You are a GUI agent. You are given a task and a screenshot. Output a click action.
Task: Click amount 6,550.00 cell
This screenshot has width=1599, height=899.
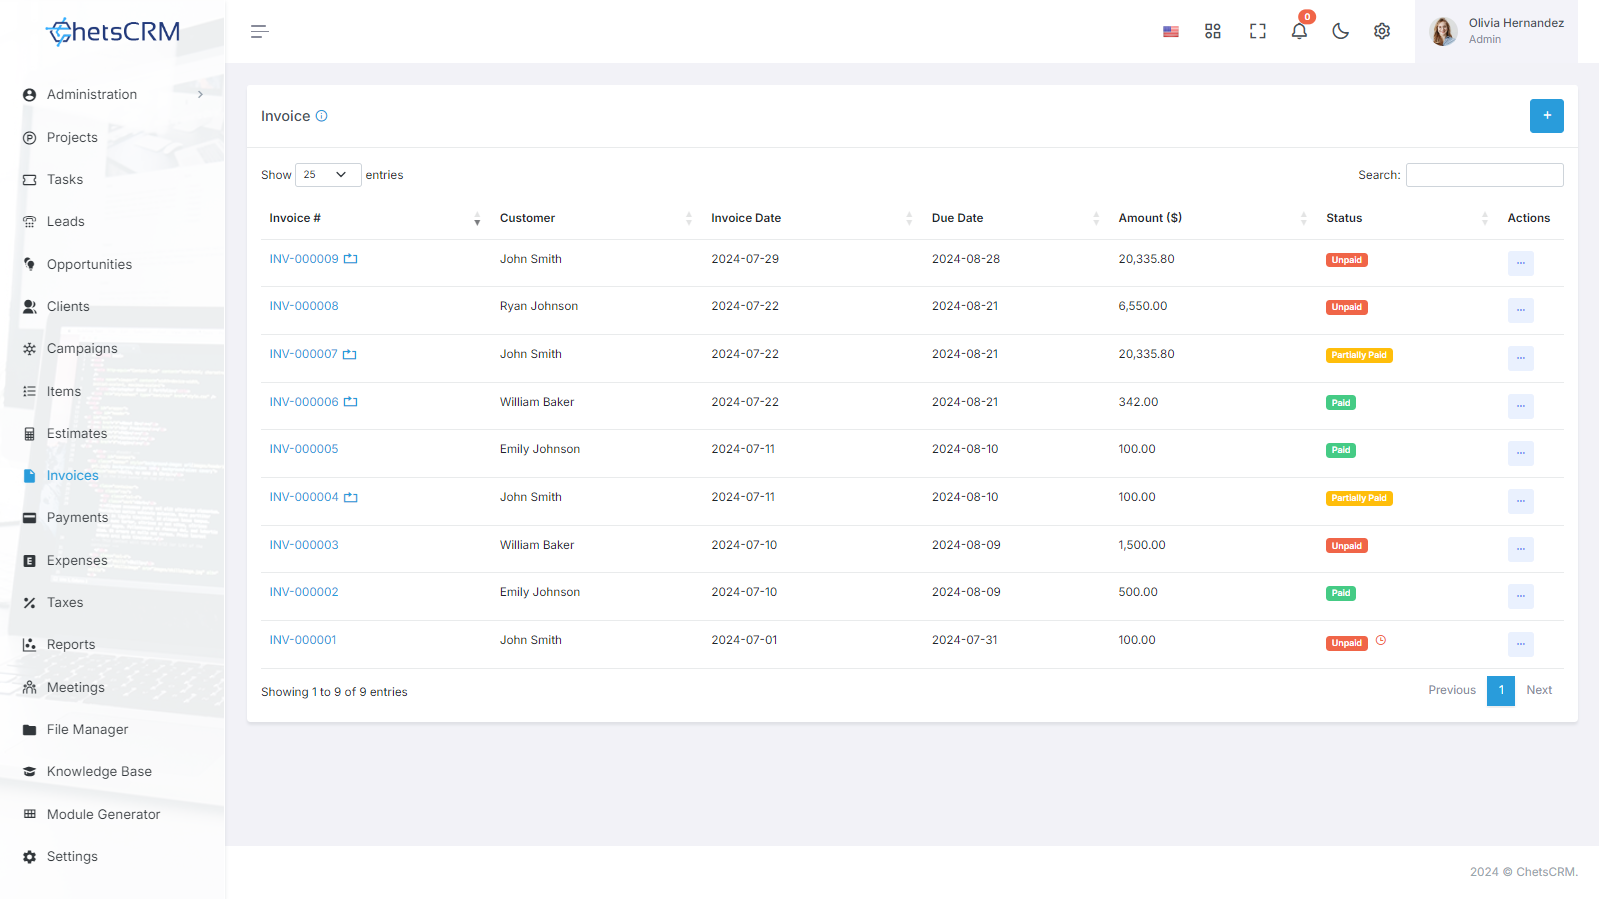[1143, 306]
